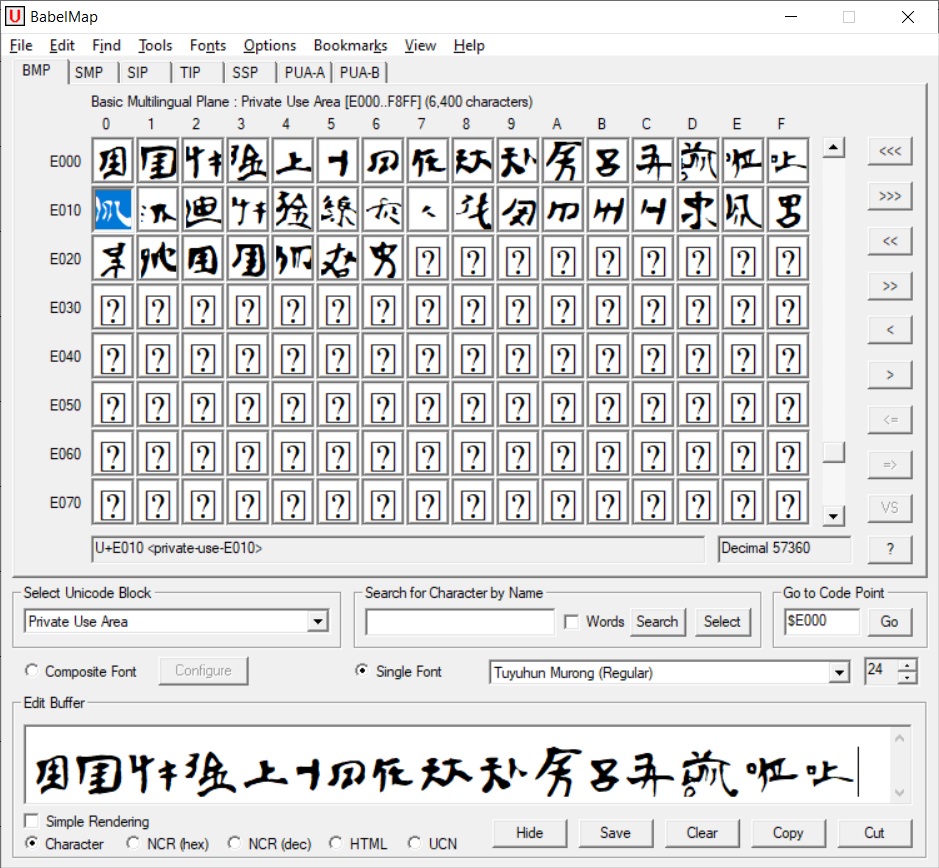Click the Go button for code point

[889, 622]
